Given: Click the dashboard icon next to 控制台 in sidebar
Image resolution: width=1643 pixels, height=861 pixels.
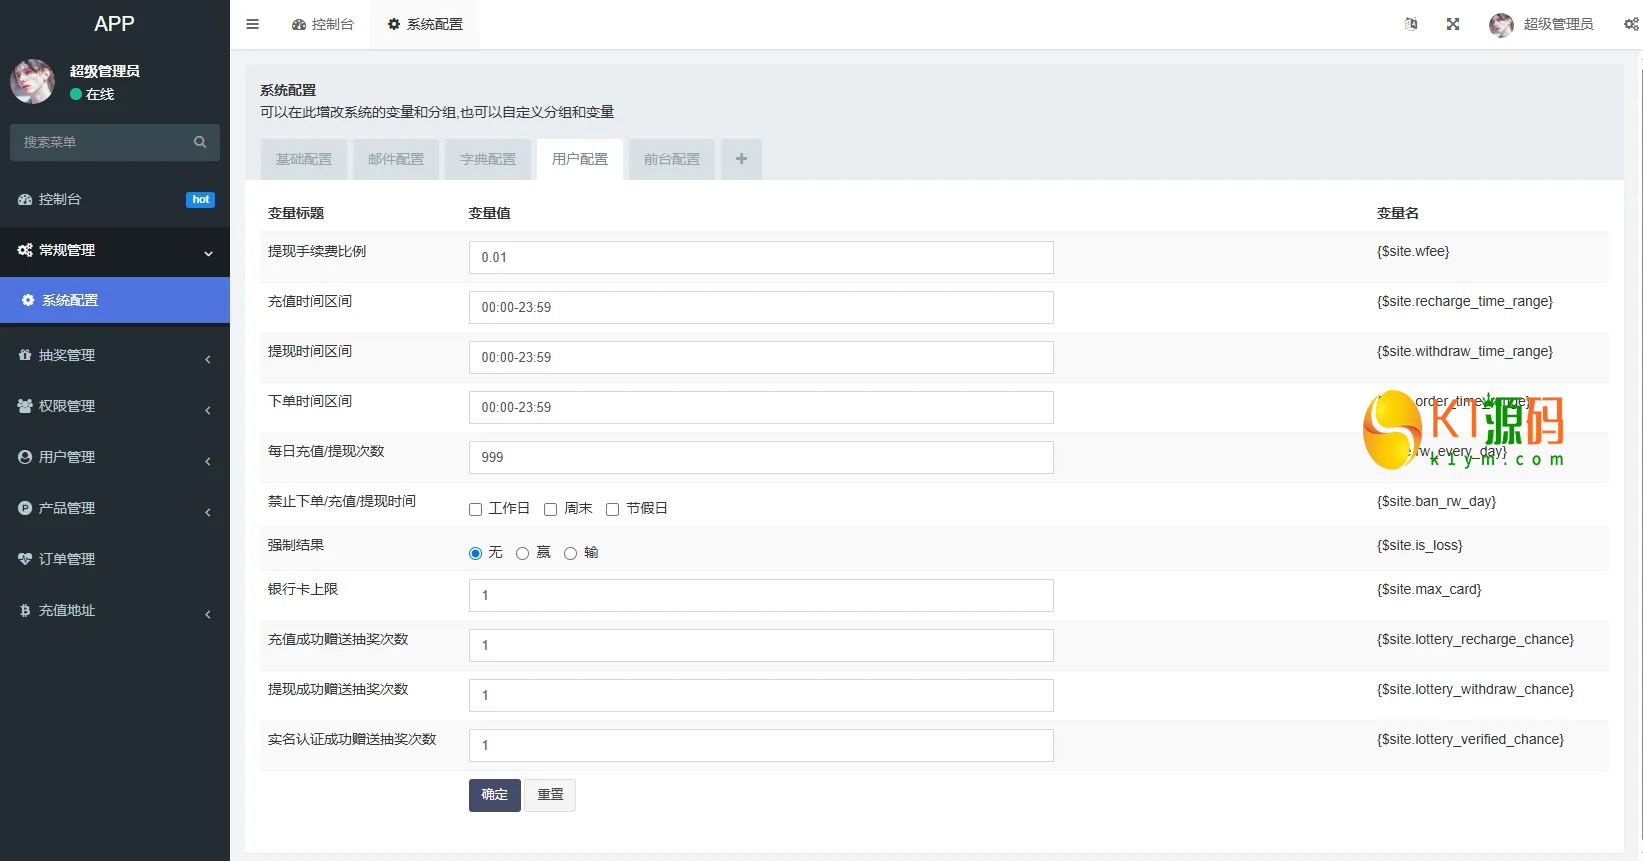Looking at the screenshot, I should click(25, 199).
